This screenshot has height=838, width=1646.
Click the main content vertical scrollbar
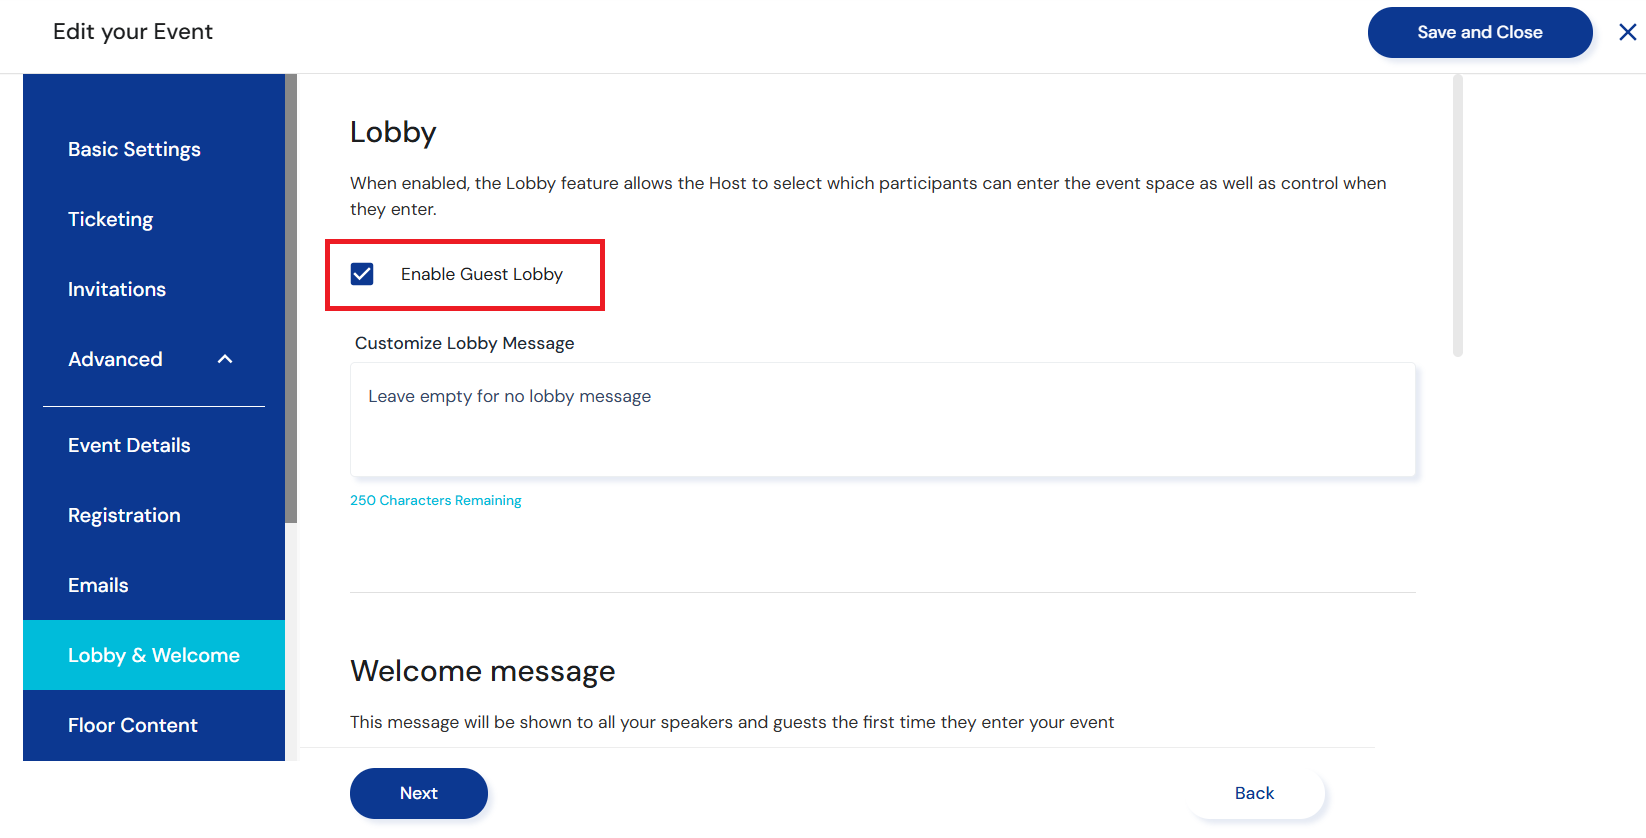[x=1458, y=215]
